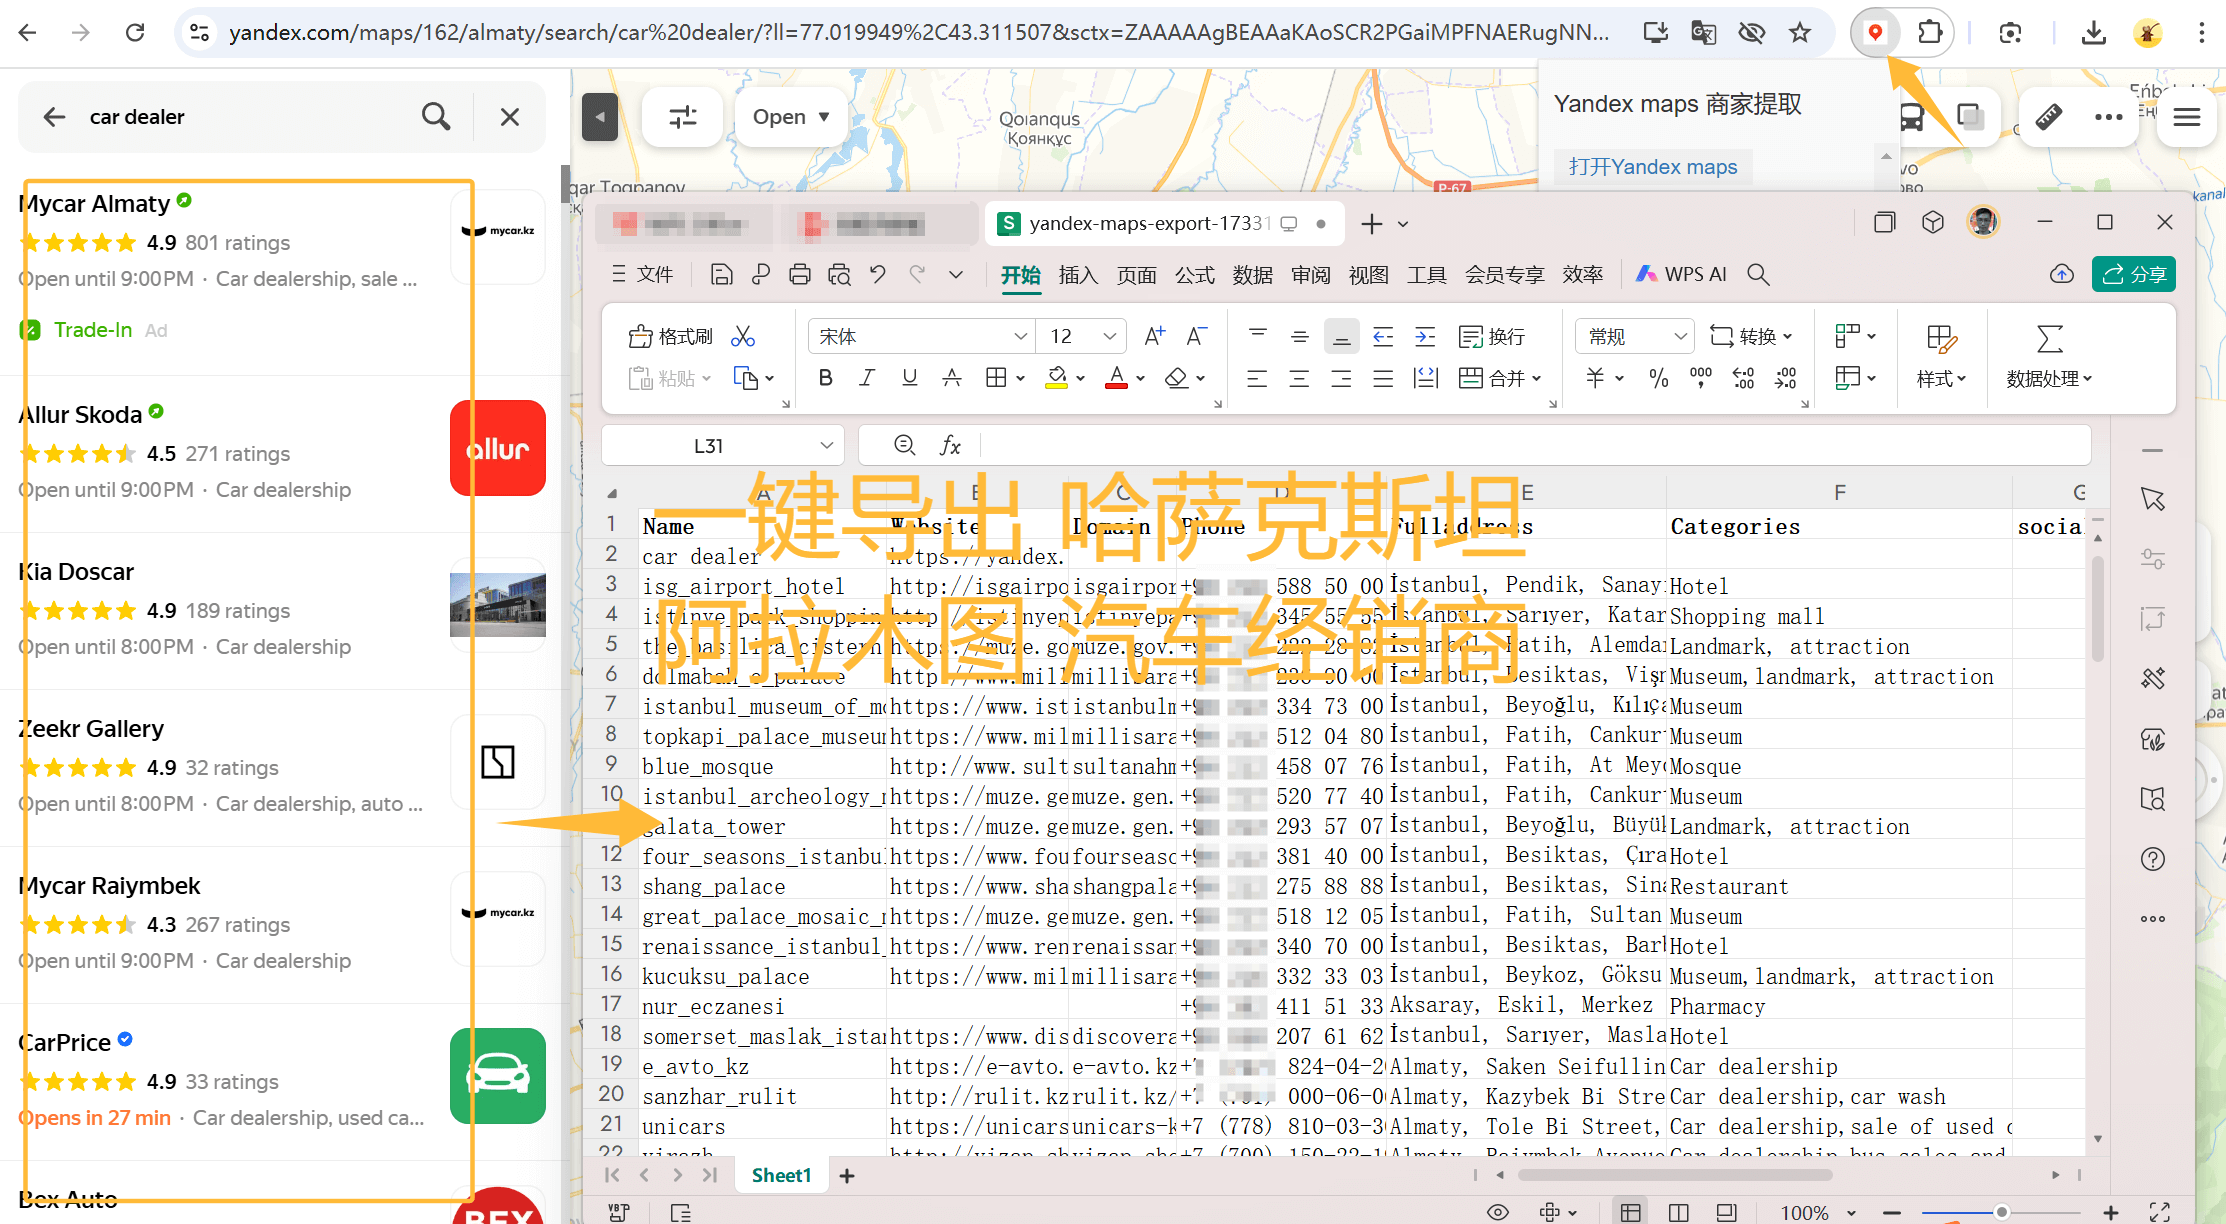The width and height of the screenshot is (2226, 1224).
Task: Switch to the 视图 view tab
Action: point(1368,274)
